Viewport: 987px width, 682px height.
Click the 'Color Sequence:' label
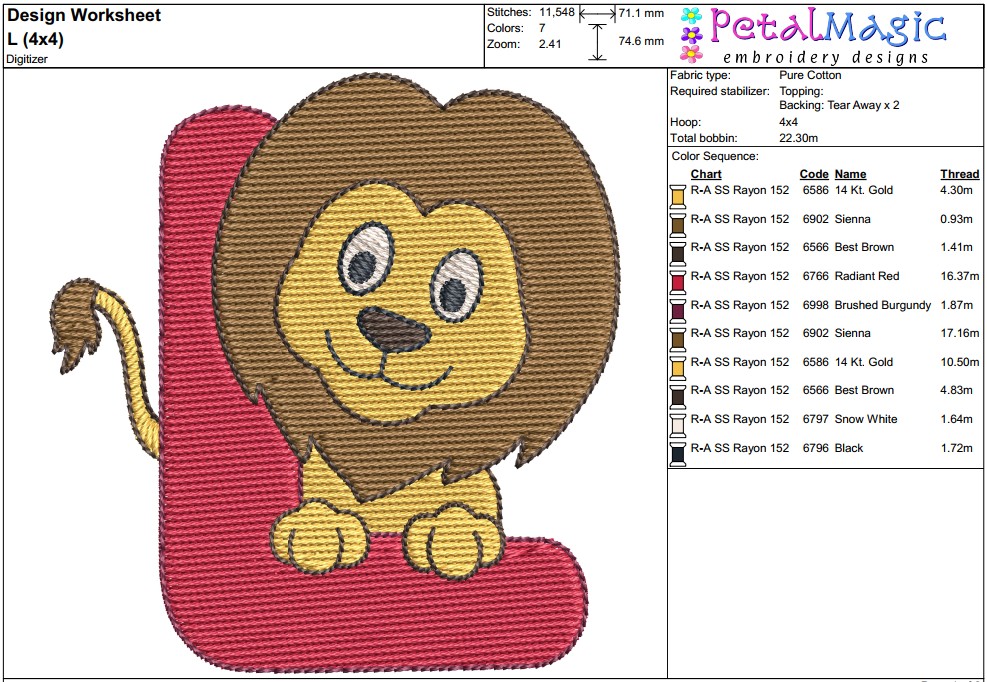[715, 156]
